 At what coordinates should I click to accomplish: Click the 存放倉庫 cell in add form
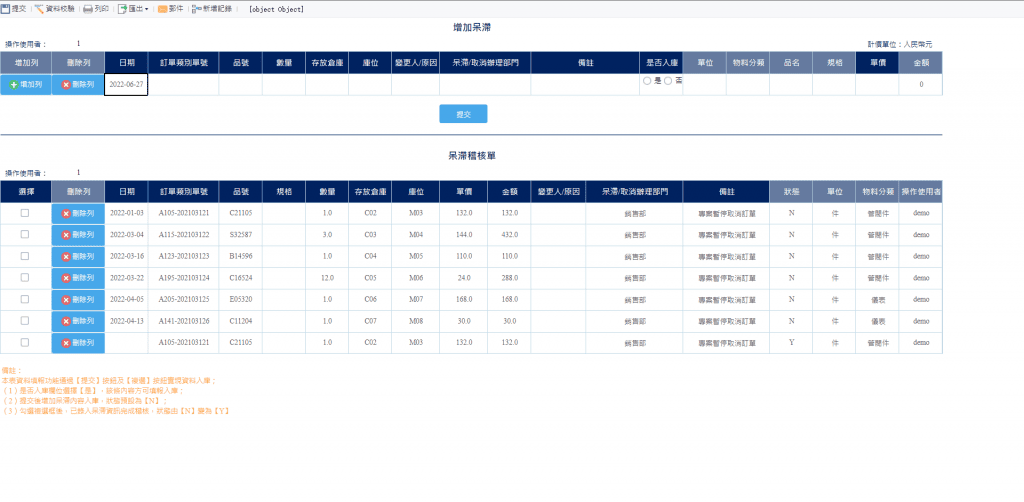[x=327, y=85]
